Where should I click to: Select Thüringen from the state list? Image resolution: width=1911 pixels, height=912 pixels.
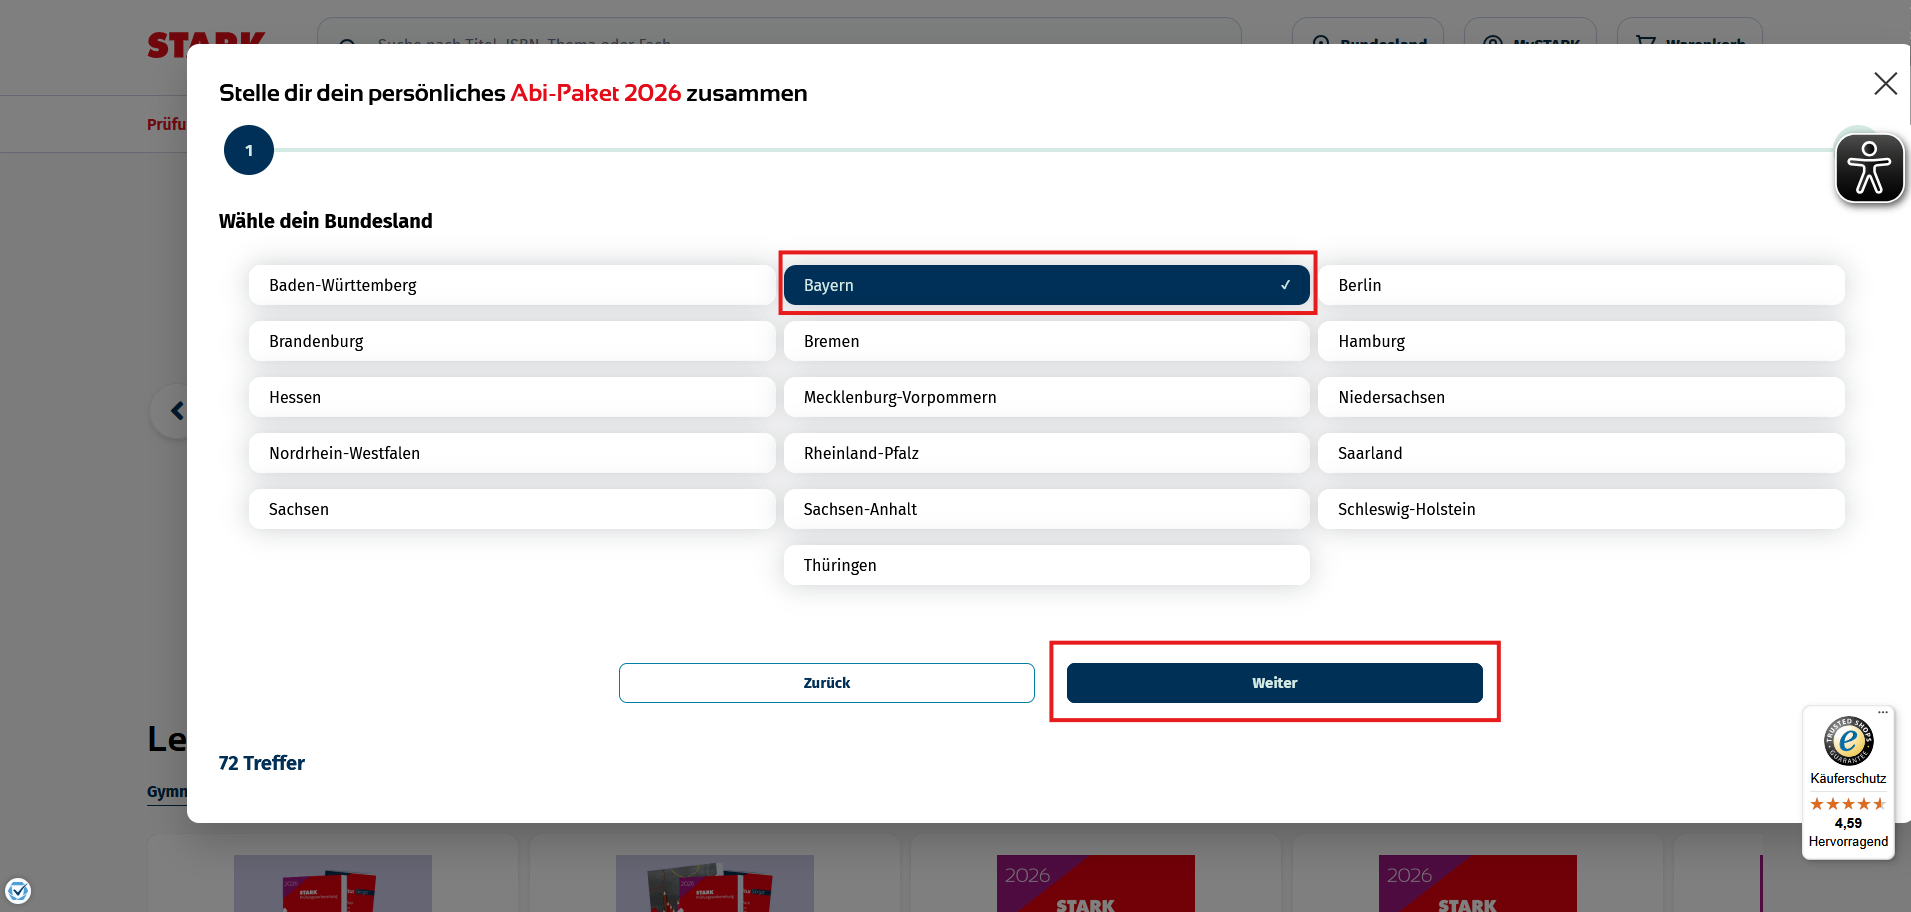coord(1046,565)
